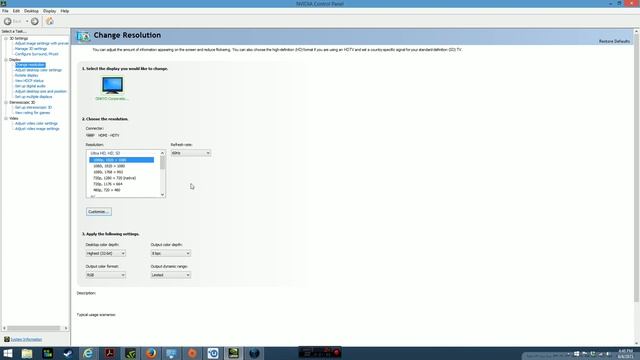Open the Desktop color depth dropdown
Image resolution: width=640 pixels, height=360 pixels.
click(x=105, y=253)
